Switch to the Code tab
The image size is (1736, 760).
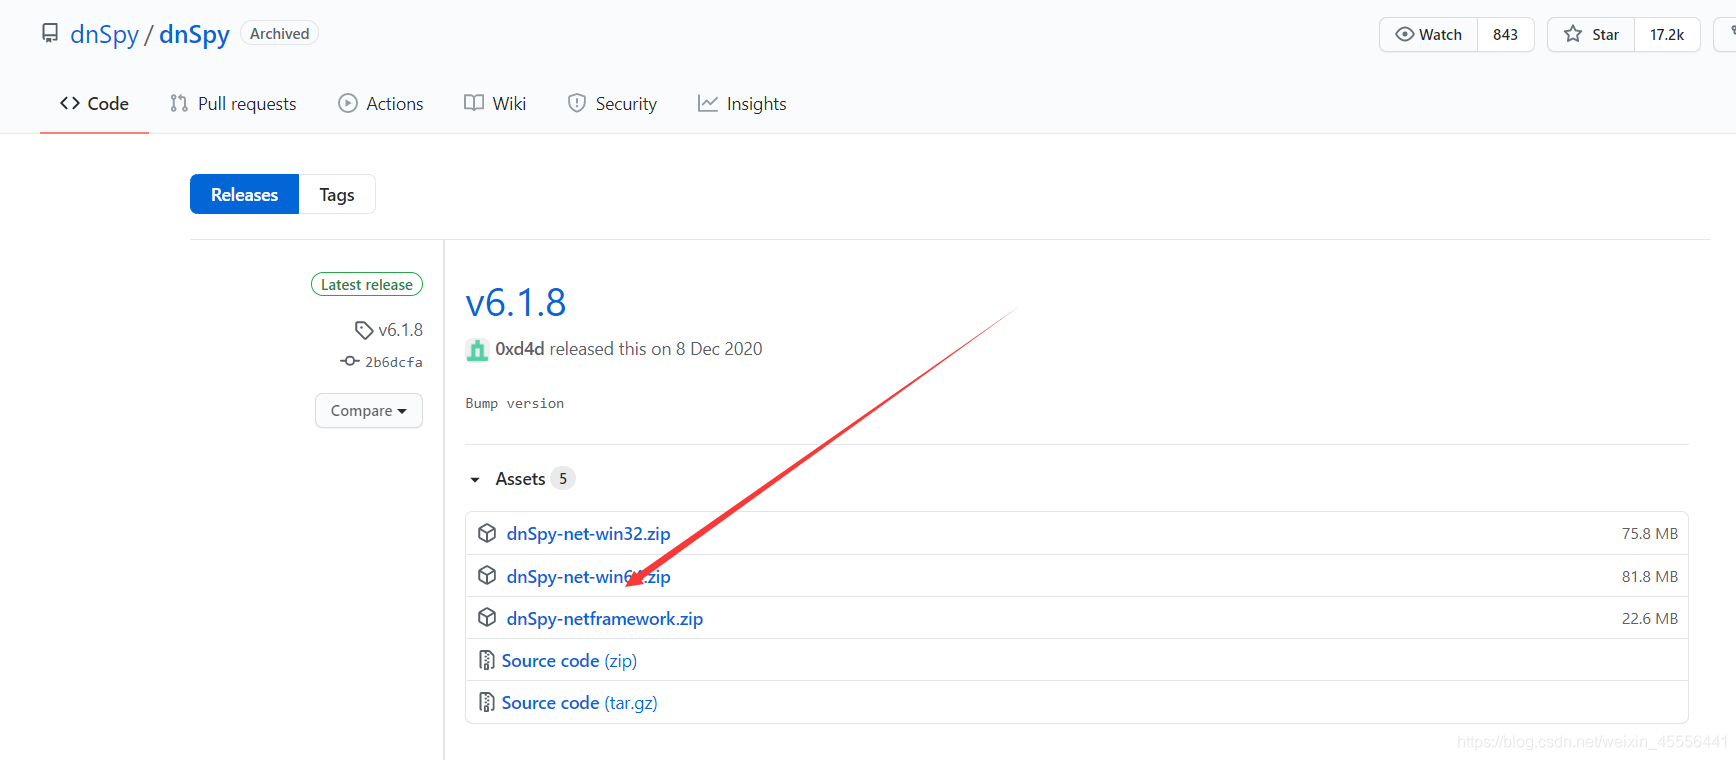point(94,103)
